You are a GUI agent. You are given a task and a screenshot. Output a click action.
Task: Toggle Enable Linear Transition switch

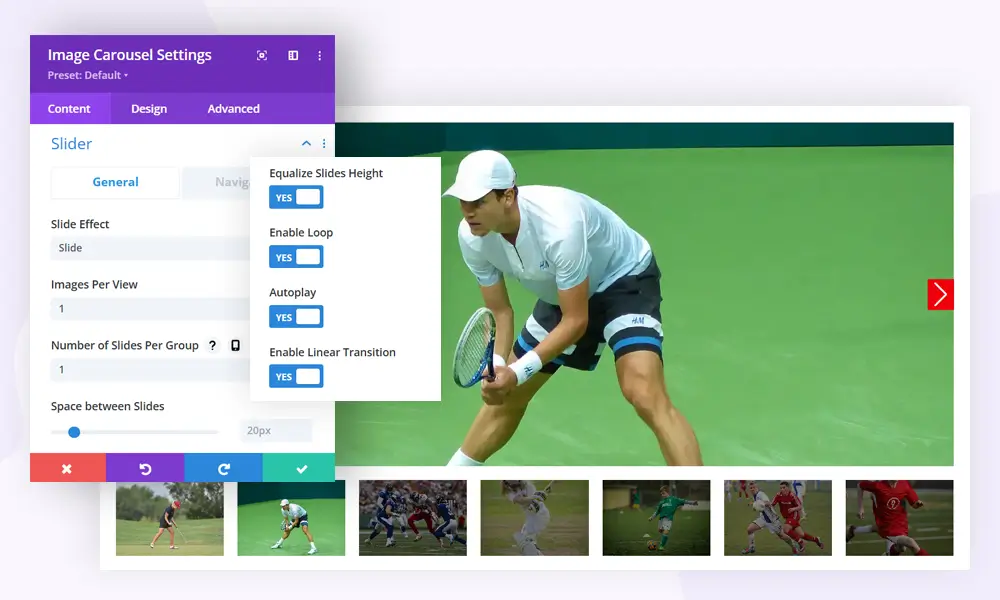(x=296, y=376)
